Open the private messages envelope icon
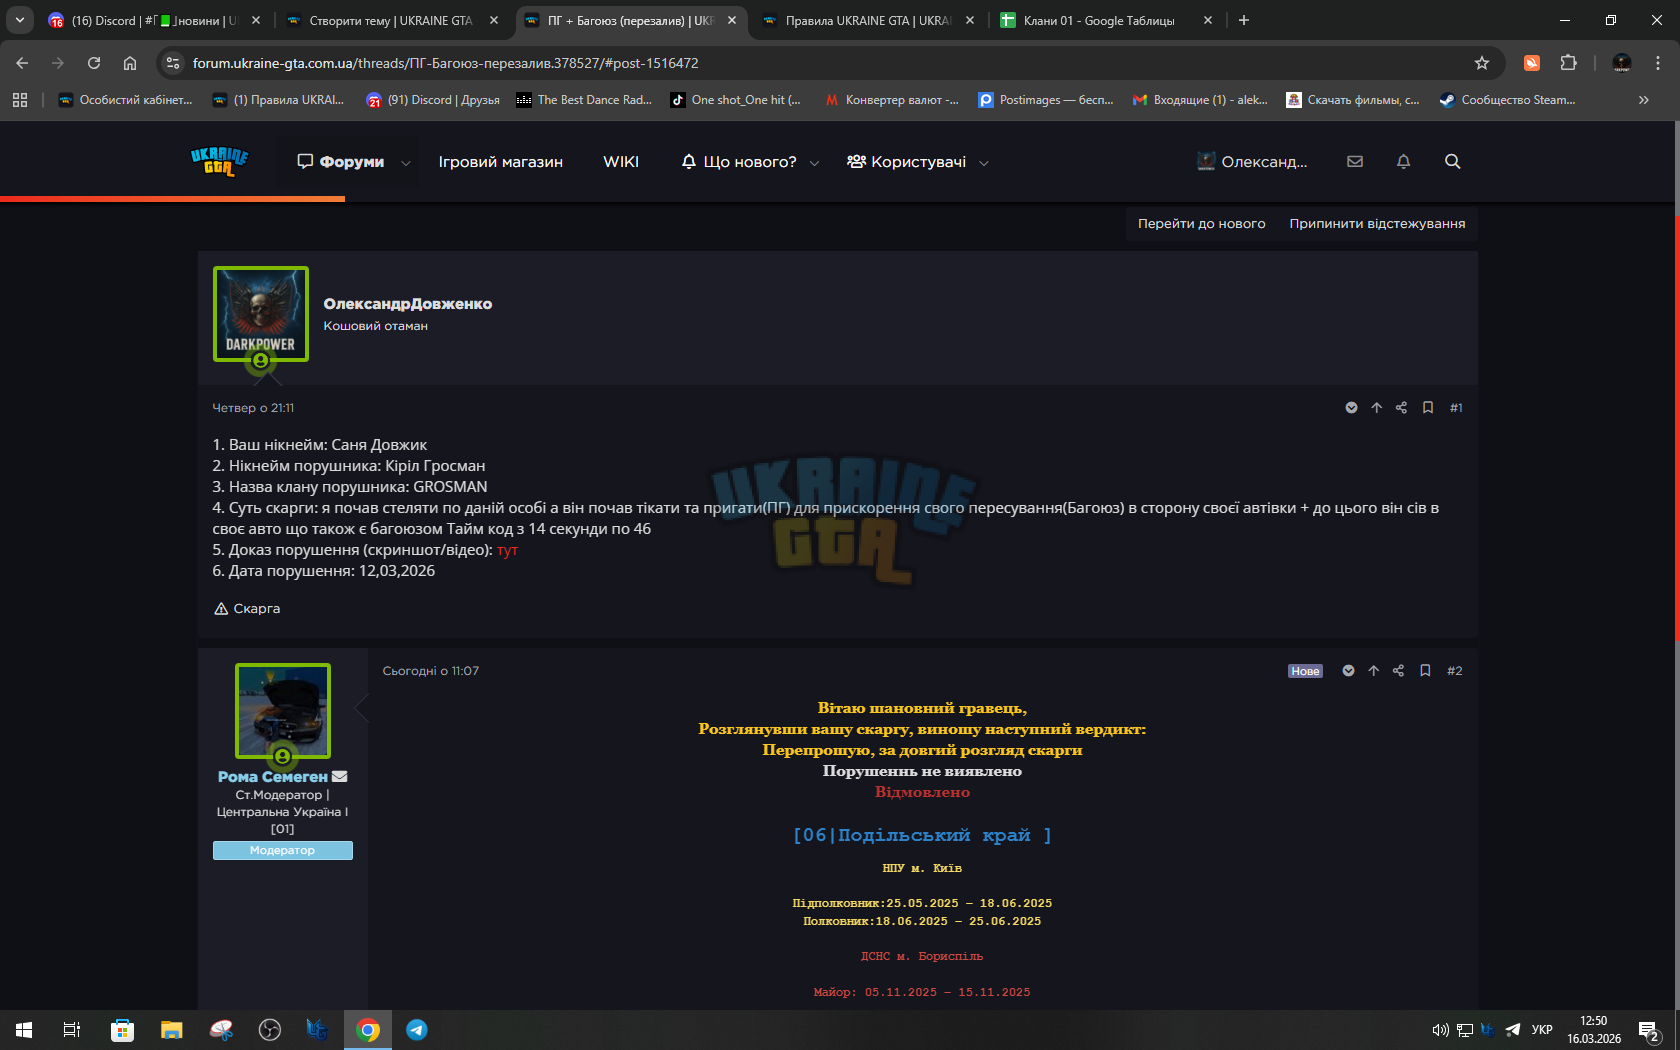1680x1050 pixels. (x=1355, y=162)
